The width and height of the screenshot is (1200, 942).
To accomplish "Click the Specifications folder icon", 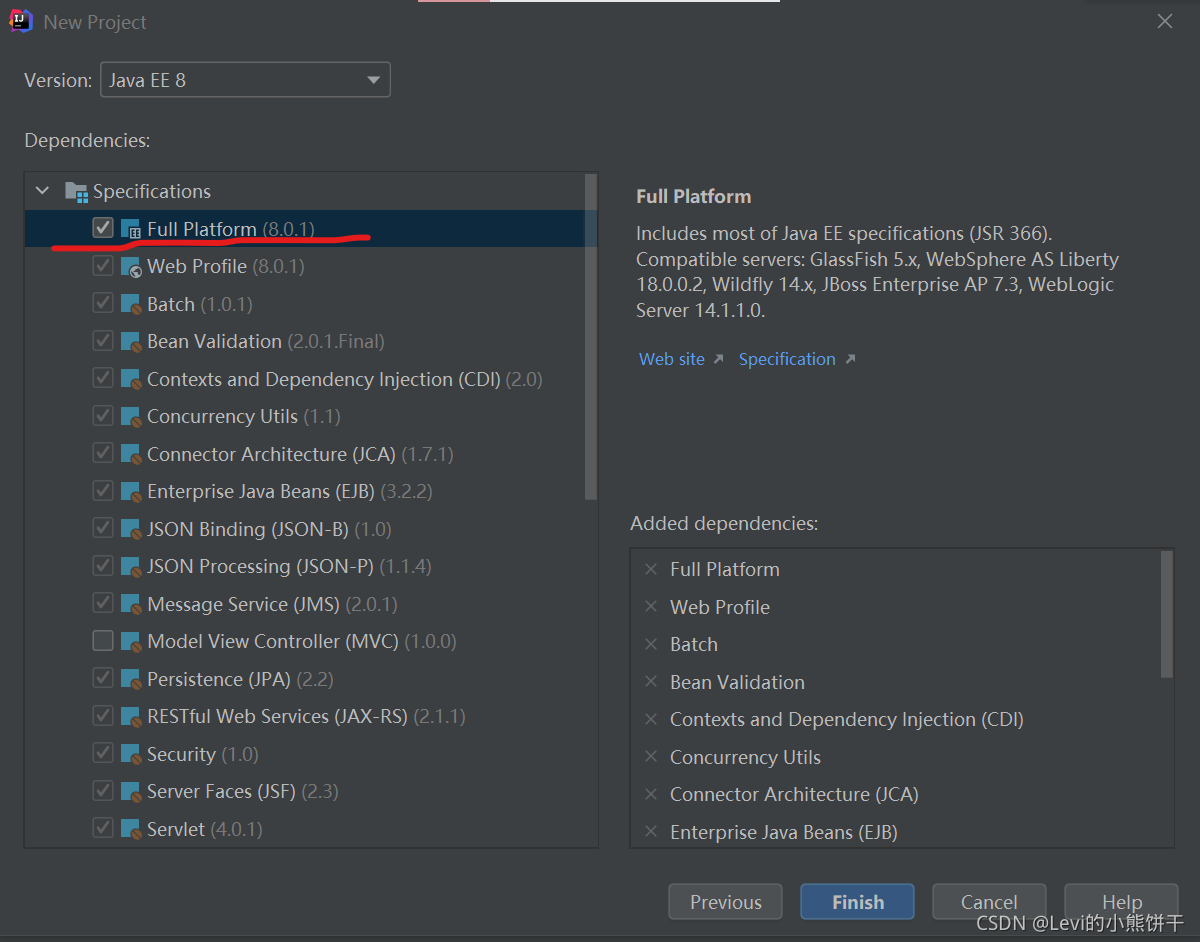I will pyautogui.click(x=76, y=191).
